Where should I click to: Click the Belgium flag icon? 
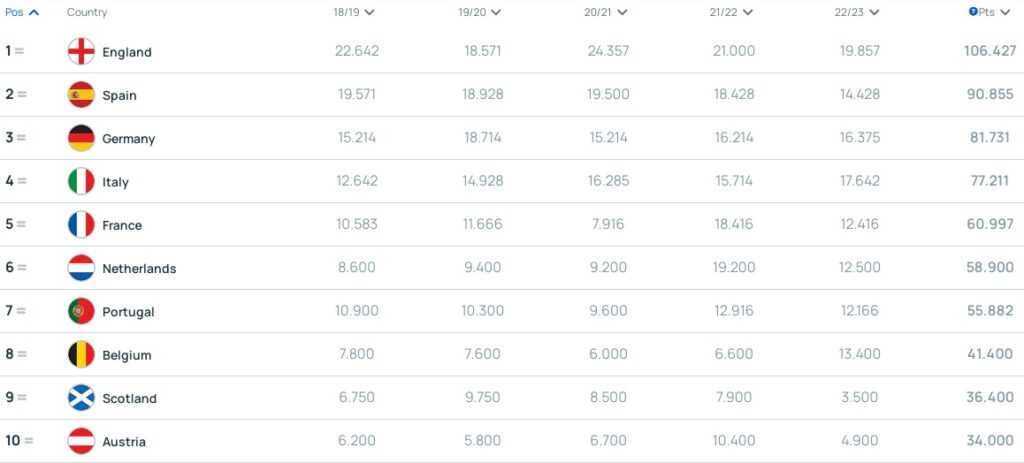click(x=81, y=355)
